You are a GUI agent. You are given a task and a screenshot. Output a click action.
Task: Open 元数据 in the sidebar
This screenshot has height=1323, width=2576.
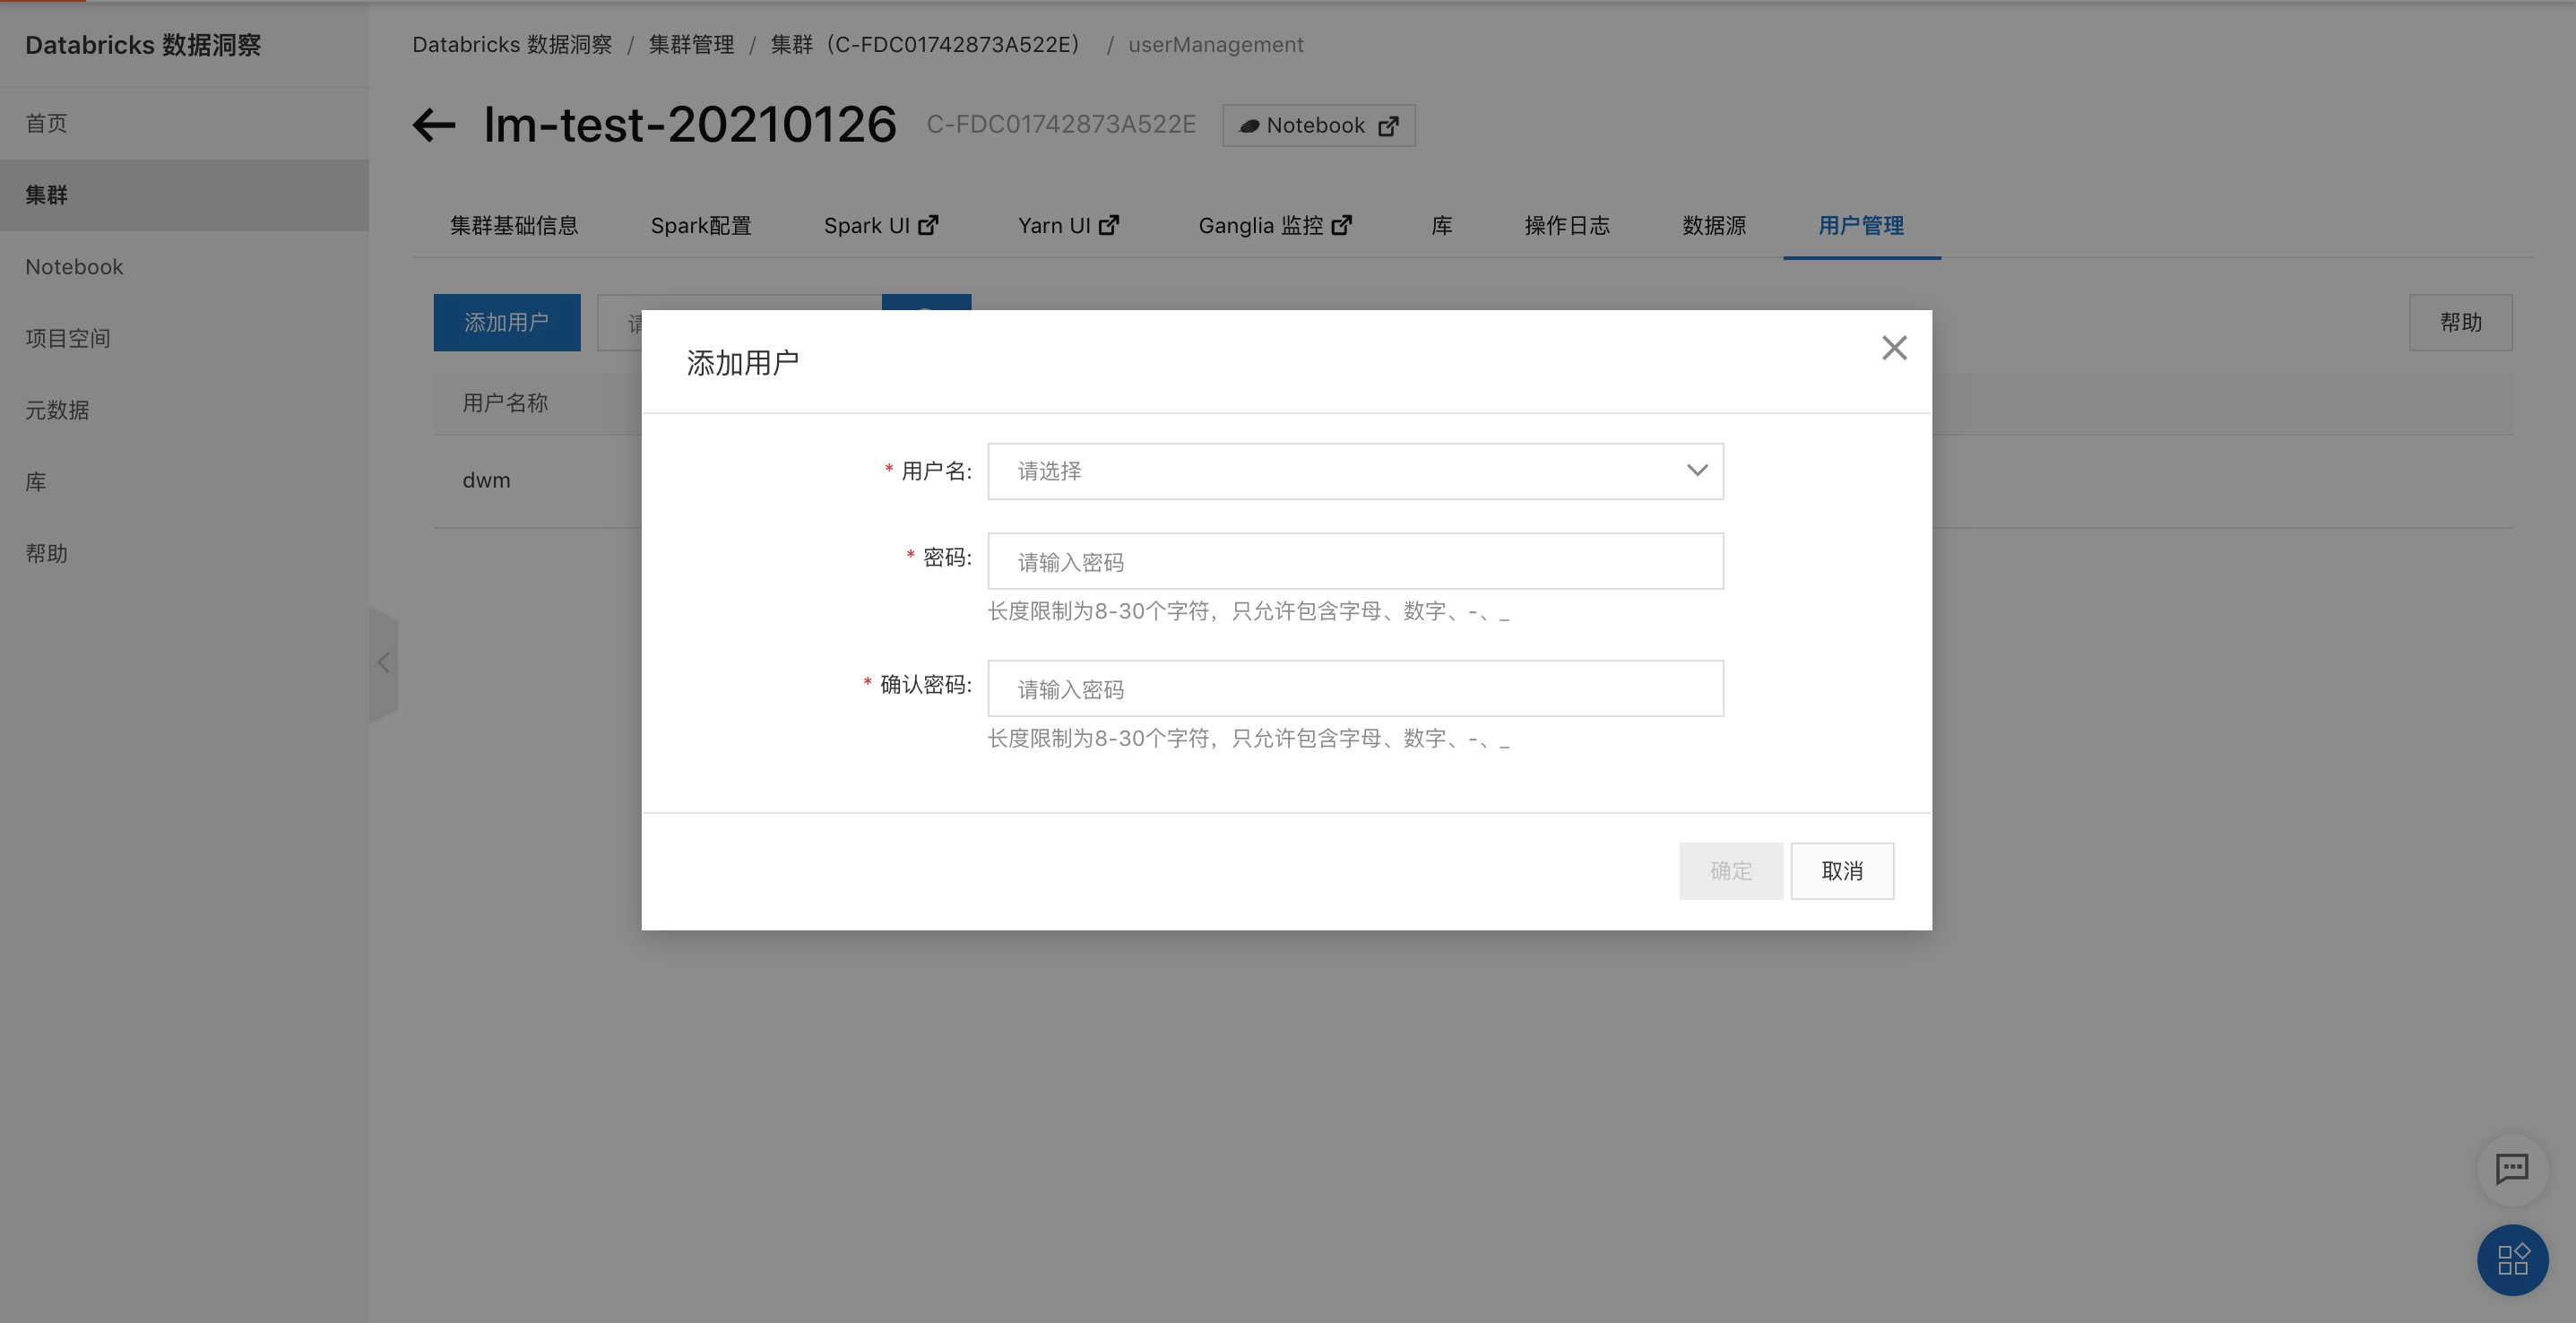pyautogui.click(x=184, y=410)
